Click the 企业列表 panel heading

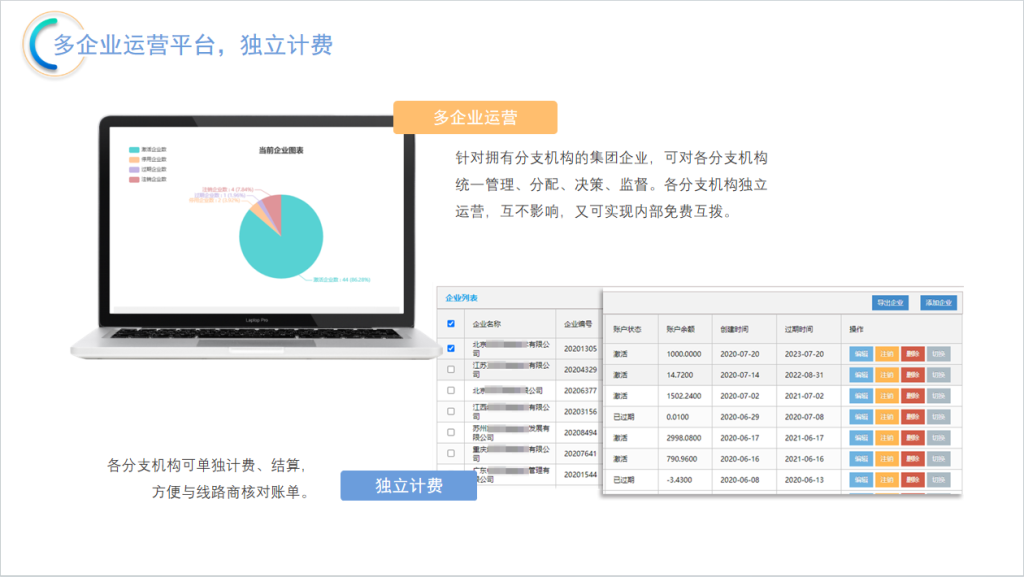pos(461,298)
